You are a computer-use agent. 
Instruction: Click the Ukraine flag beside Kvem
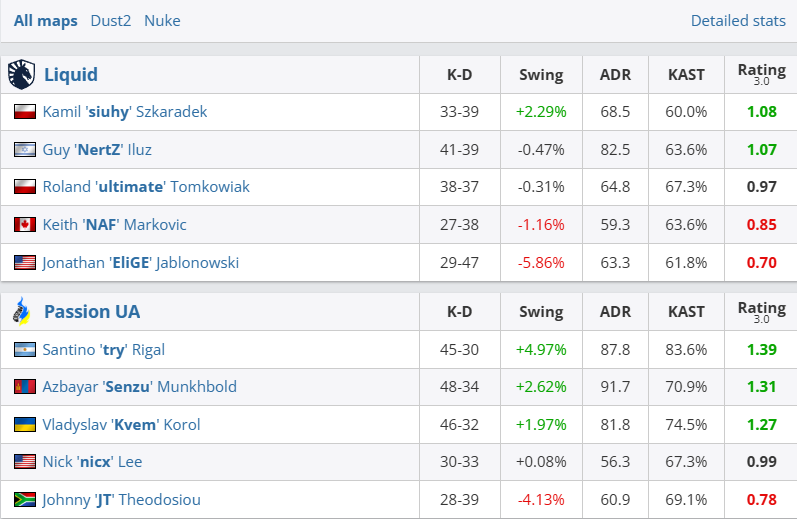pos(25,425)
